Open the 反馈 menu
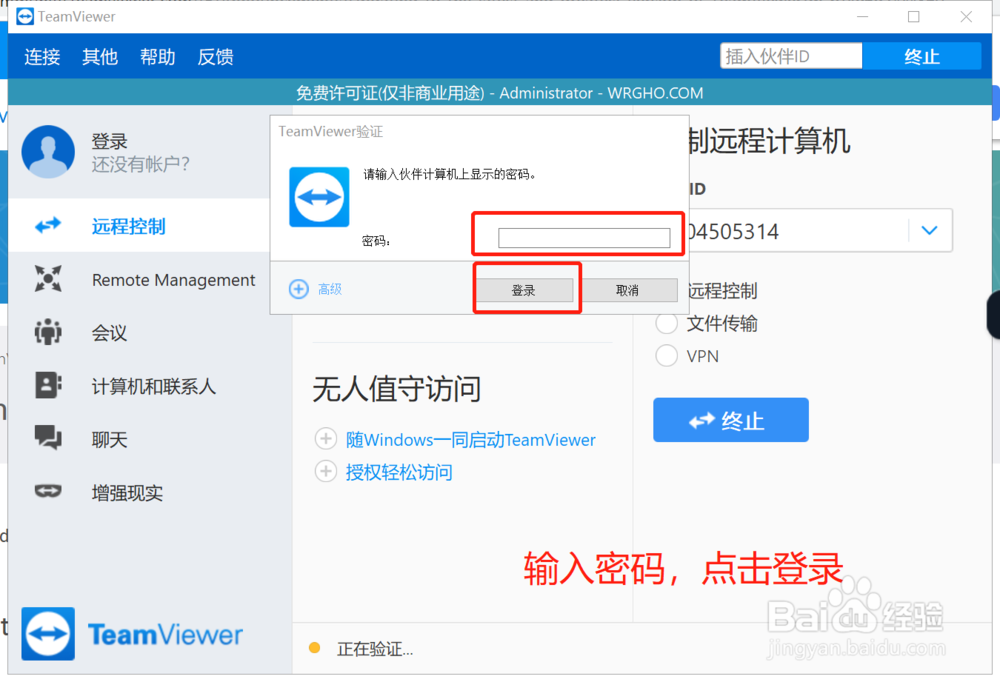 click(x=215, y=57)
